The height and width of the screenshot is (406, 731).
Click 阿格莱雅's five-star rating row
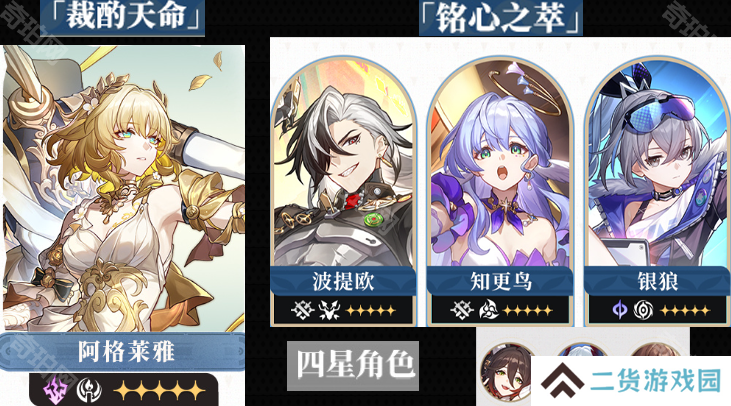[x=159, y=391]
